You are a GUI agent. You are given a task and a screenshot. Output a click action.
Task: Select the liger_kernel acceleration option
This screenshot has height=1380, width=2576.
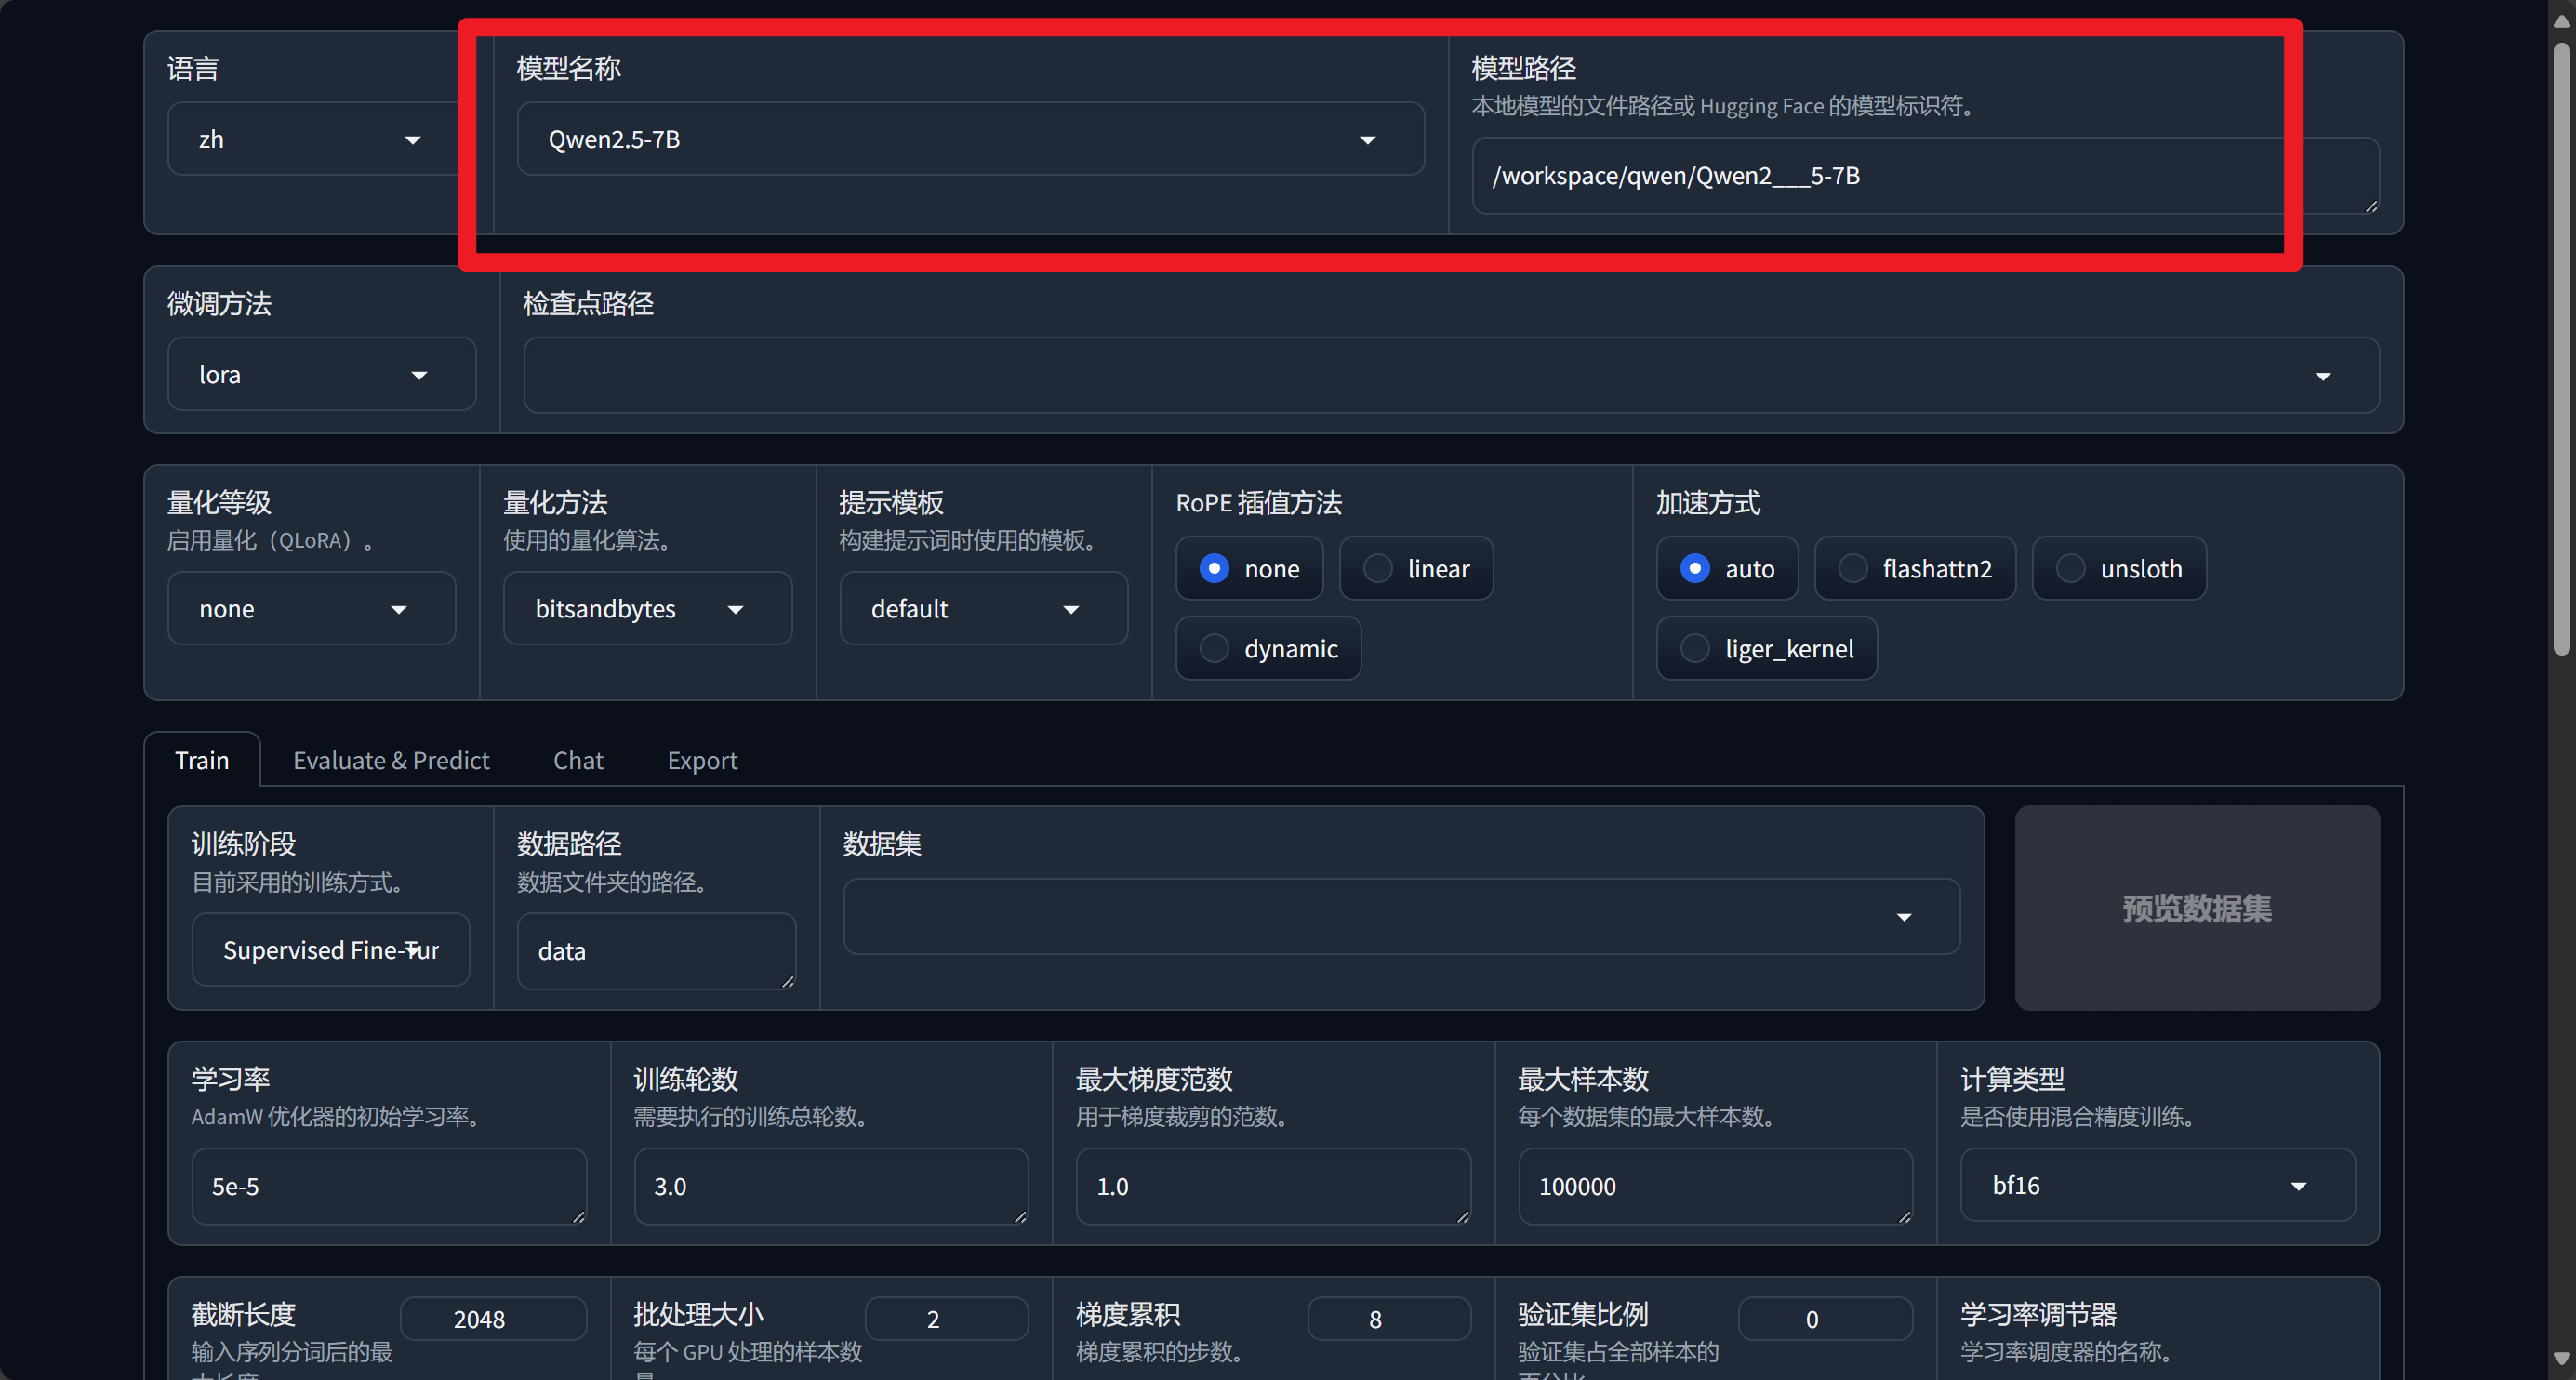click(x=1694, y=648)
